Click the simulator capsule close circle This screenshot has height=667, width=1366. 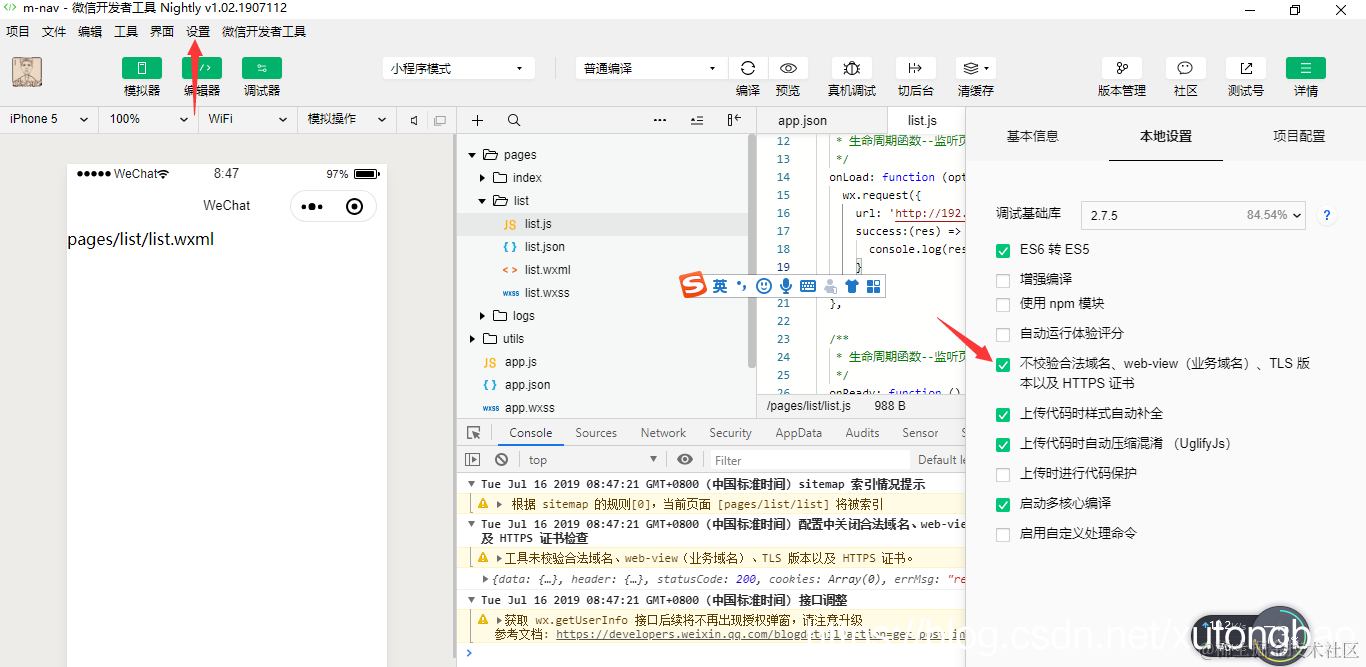click(x=354, y=207)
